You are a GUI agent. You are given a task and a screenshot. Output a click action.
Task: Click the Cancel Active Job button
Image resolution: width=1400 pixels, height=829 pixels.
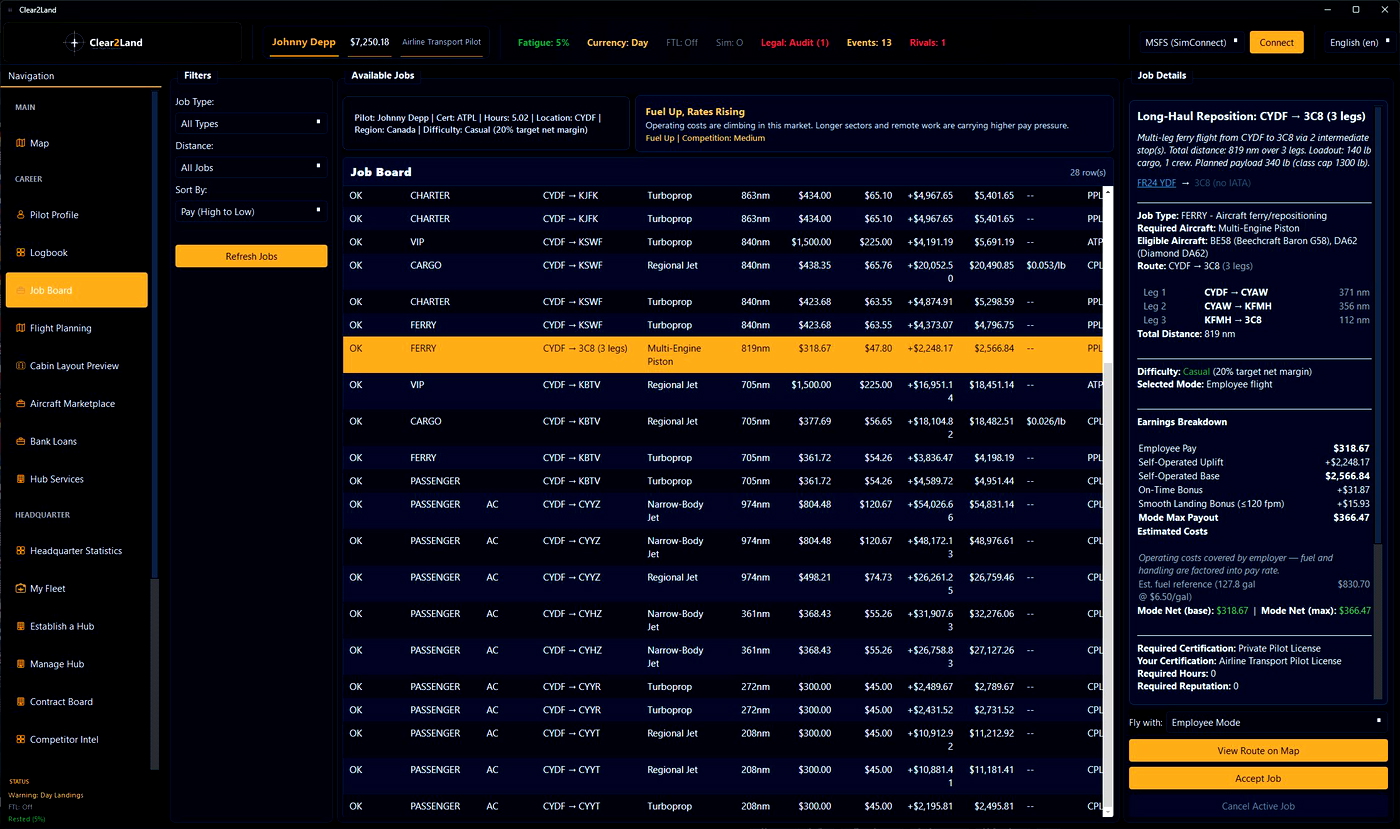point(1258,806)
